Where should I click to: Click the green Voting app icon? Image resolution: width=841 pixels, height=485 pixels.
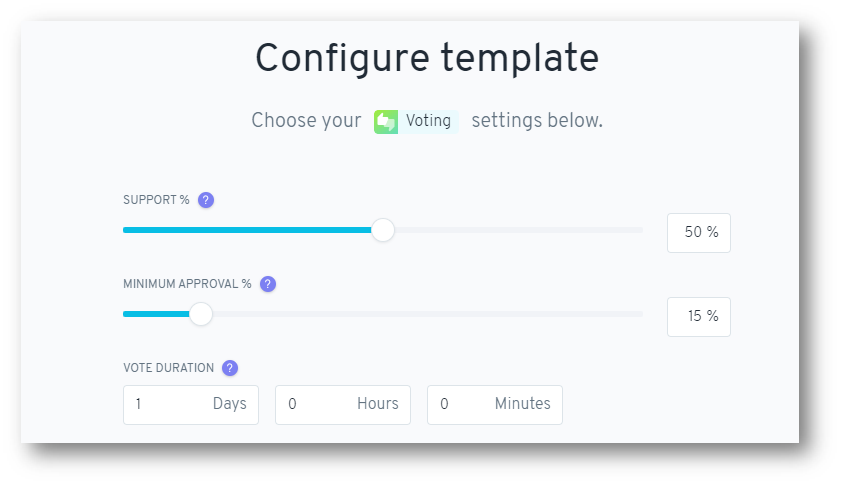tap(386, 122)
